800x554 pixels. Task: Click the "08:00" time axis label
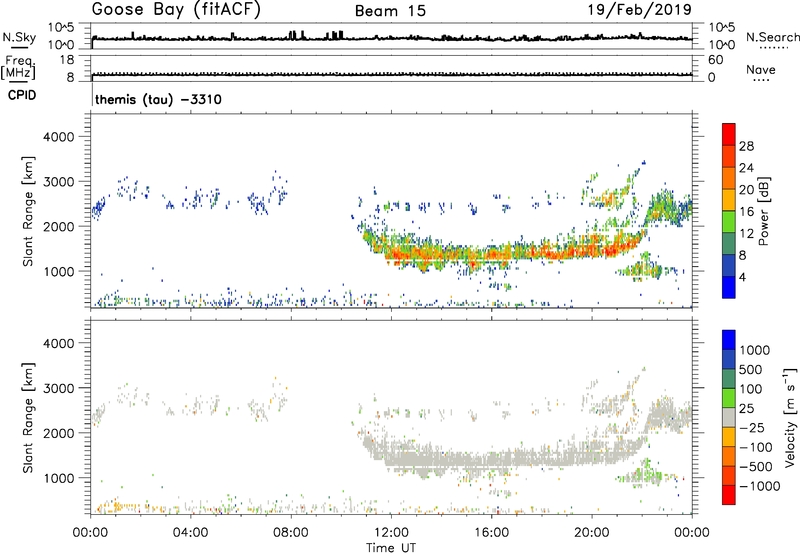point(290,533)
